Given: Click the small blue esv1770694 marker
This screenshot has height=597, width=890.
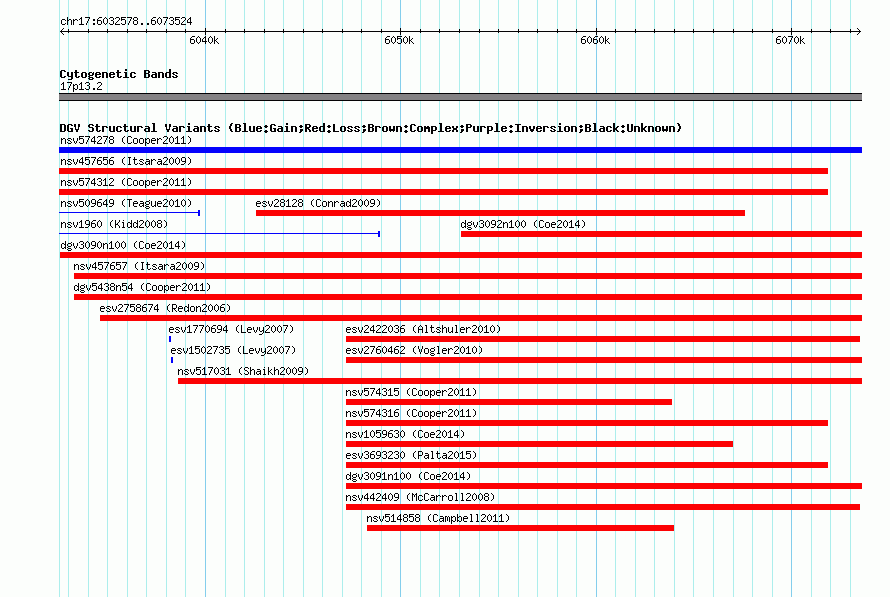Looking at the screenshot, I should coord(170,339).
